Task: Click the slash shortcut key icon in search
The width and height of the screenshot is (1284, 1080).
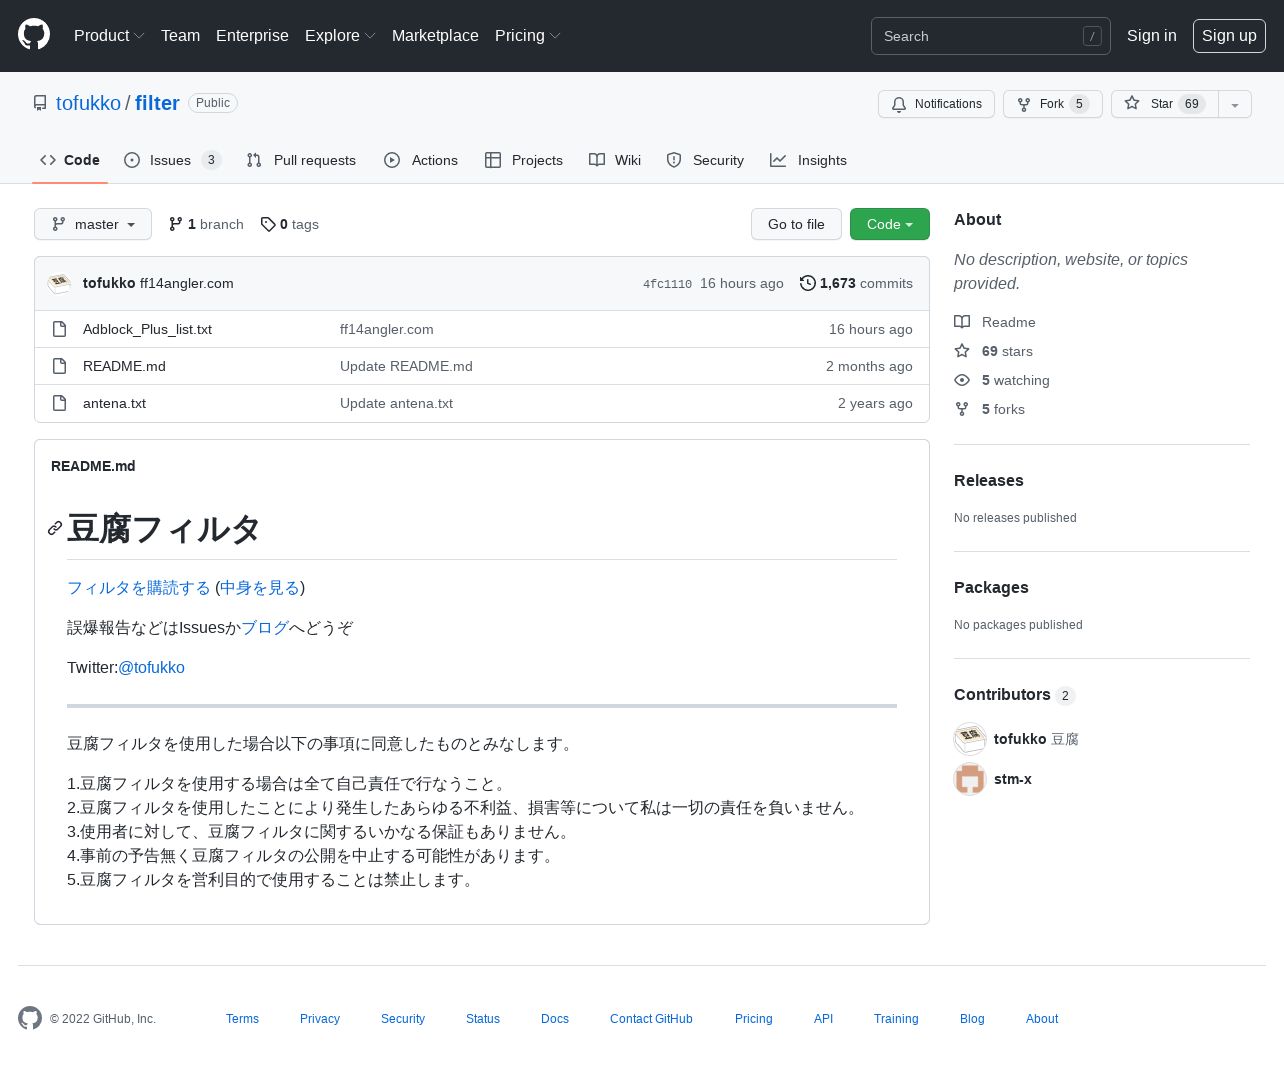Action: [x=1092, y=36]
